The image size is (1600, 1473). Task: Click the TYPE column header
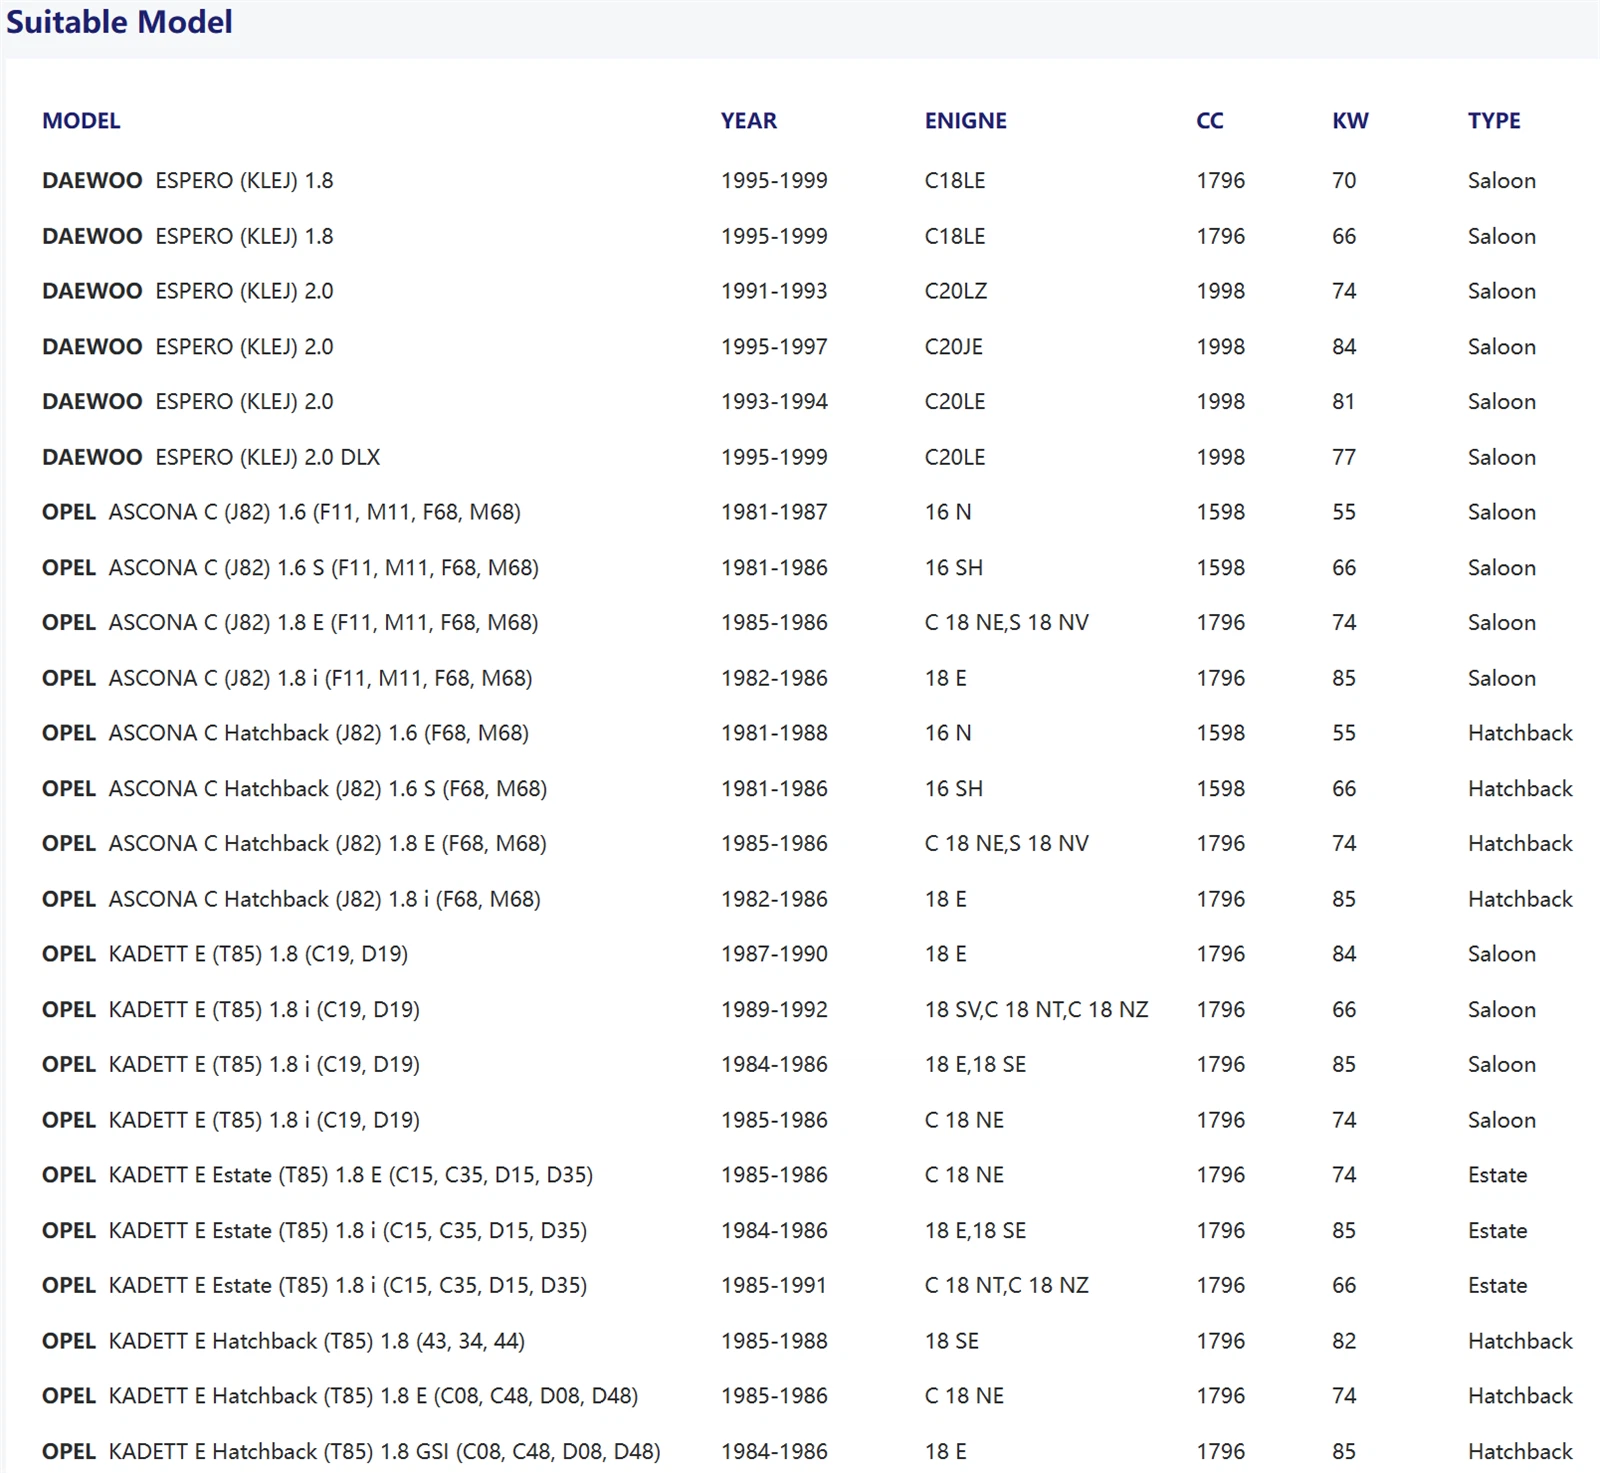click(x=1494, y=121)
